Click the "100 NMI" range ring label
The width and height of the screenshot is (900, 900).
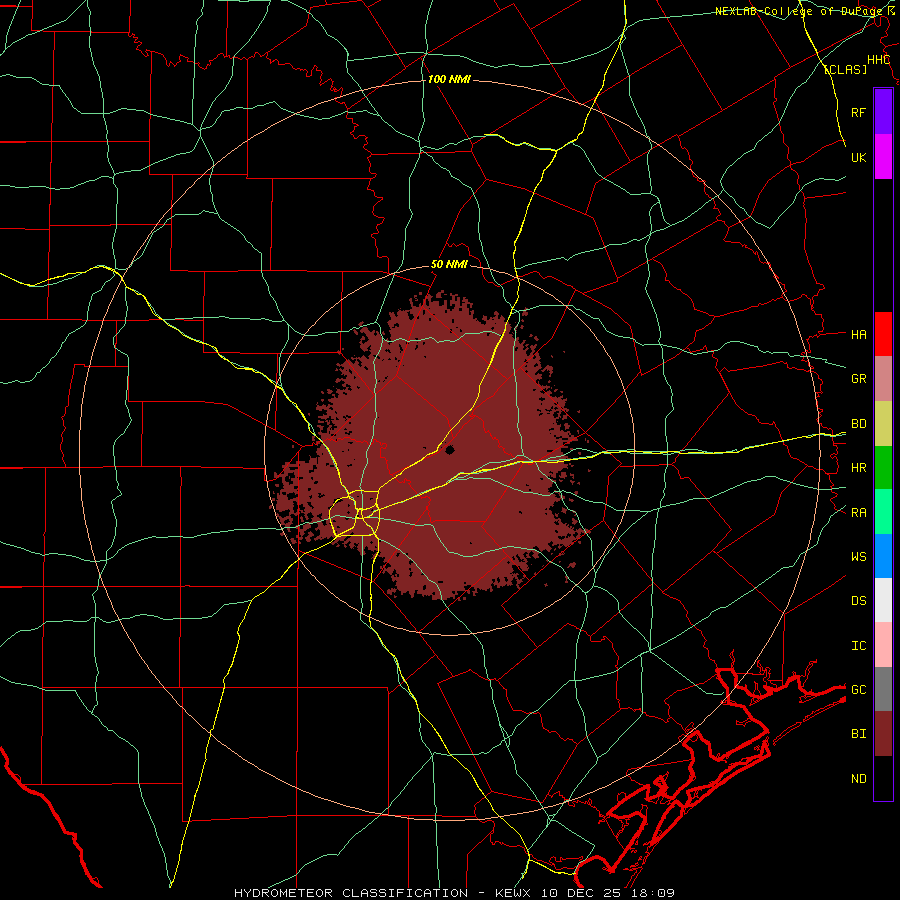[x=449, y=79]
